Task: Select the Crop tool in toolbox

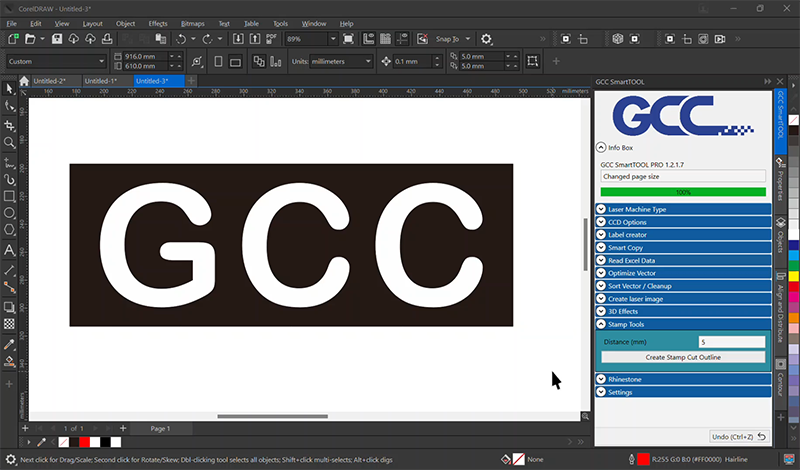Action: pyautogui.click(x=9, y=125)
